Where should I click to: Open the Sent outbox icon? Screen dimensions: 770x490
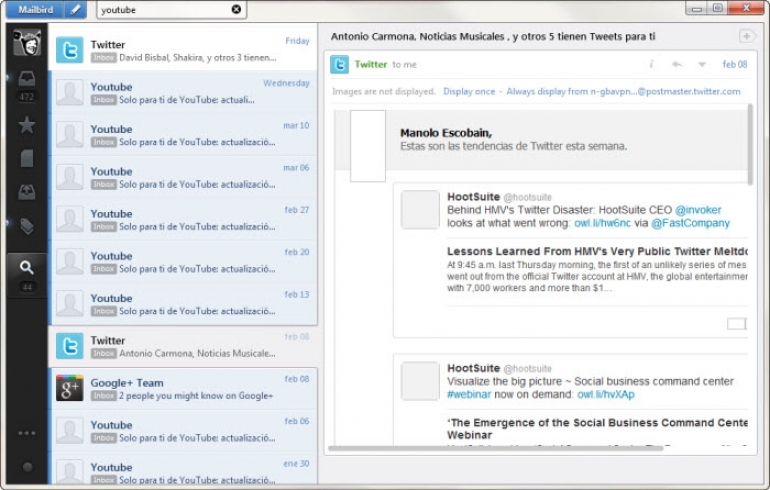tap(27, 192)
